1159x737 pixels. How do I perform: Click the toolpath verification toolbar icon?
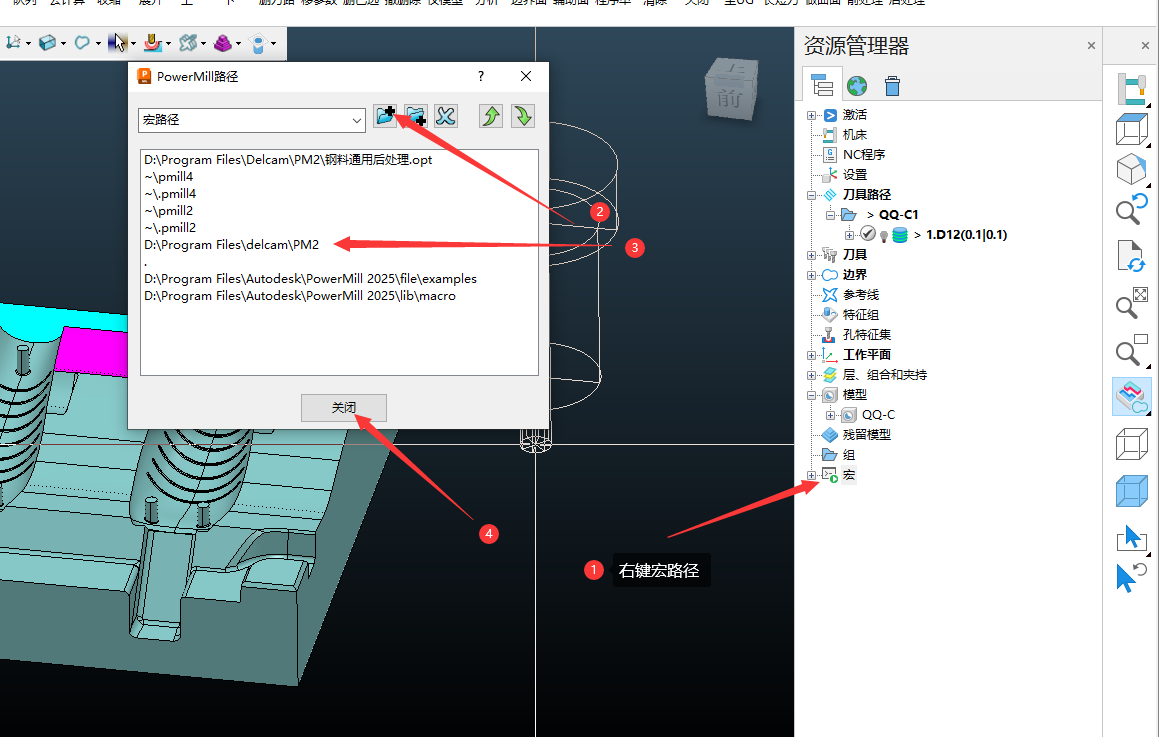pos(188,43)
